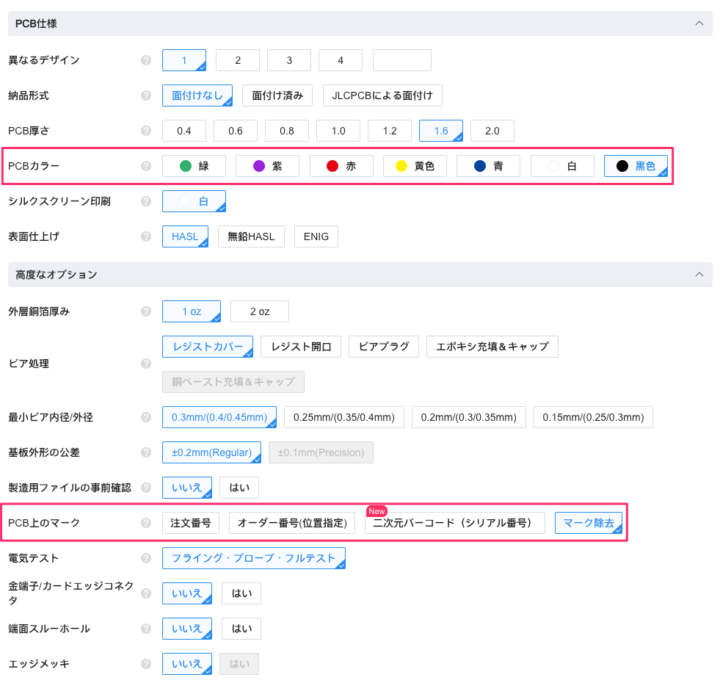Collapse the PCB仕様 section
Image resolution: width=720 pixels, height=683 pixels.
(696, 23)
